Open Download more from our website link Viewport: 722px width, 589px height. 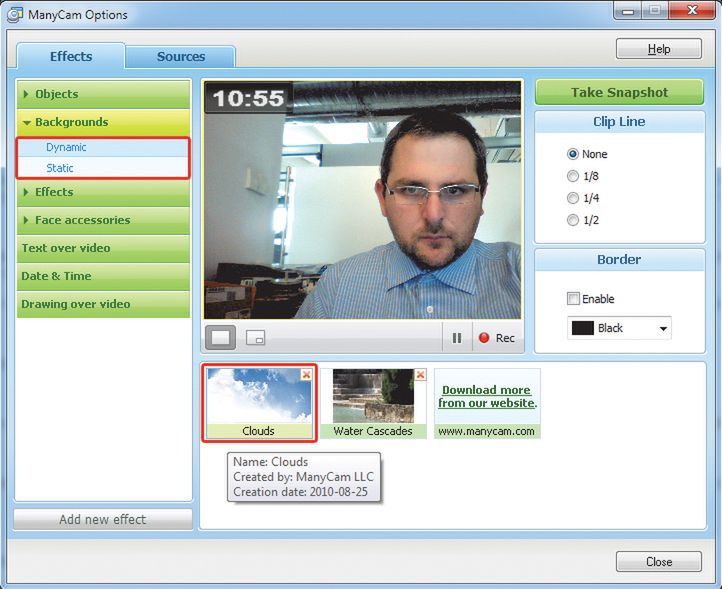487,397
